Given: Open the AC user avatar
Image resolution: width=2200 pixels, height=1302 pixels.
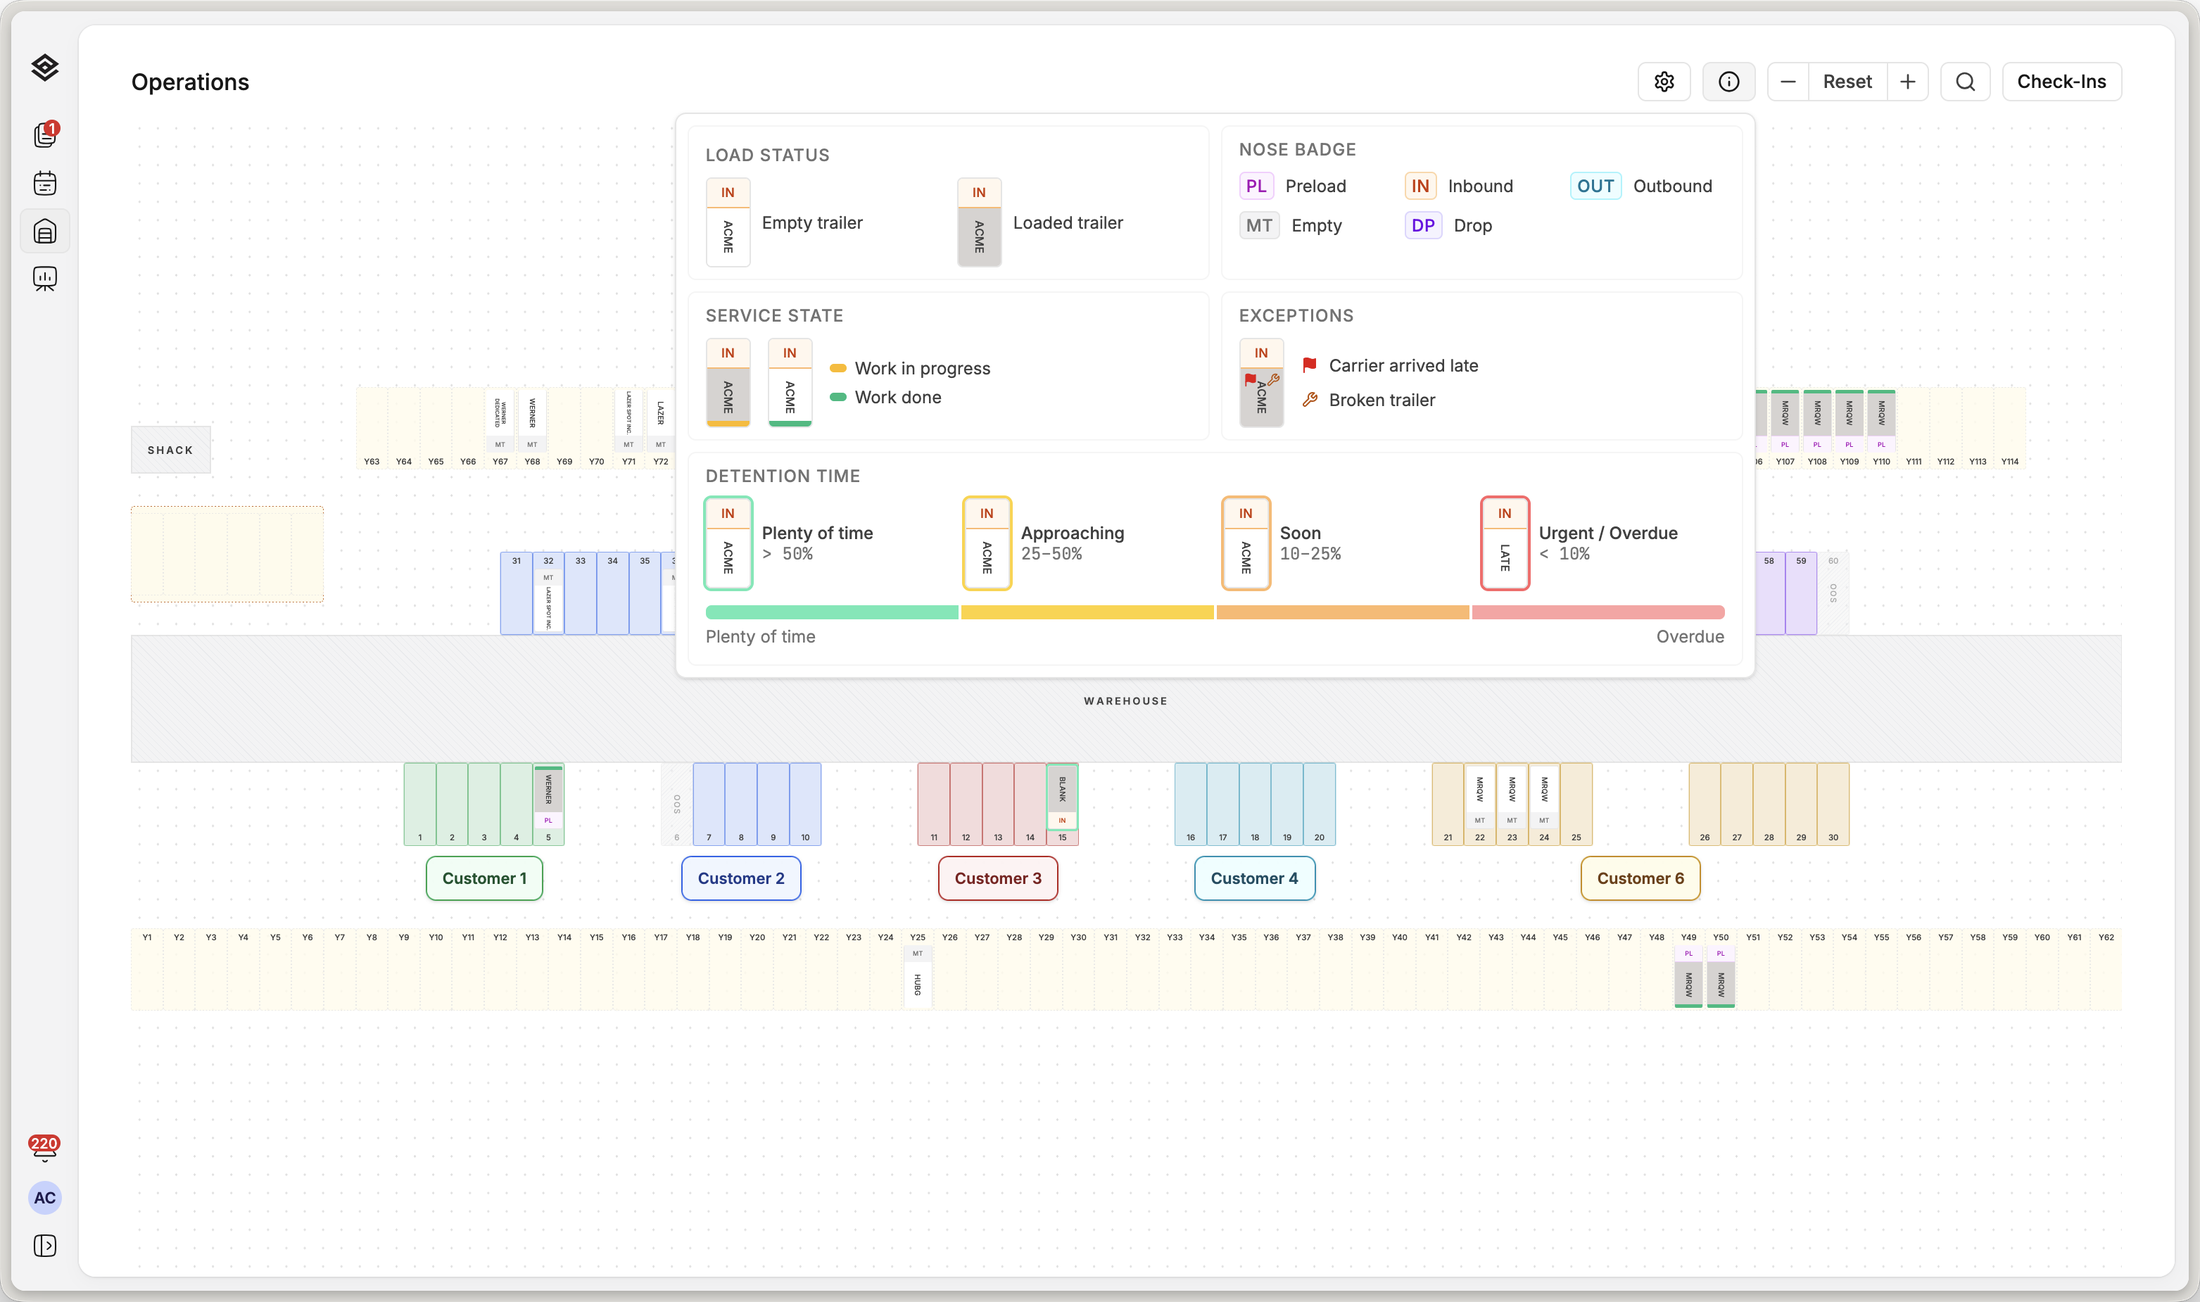Looking at the screenshot, I should pos(45,1198).
